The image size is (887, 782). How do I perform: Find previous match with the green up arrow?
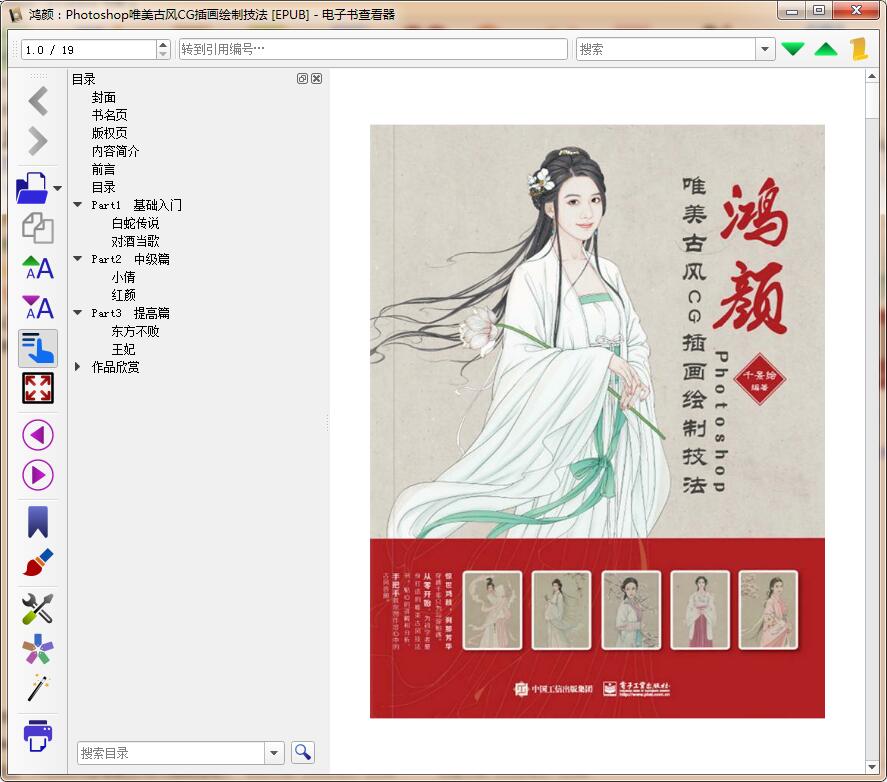pos(826,49)
